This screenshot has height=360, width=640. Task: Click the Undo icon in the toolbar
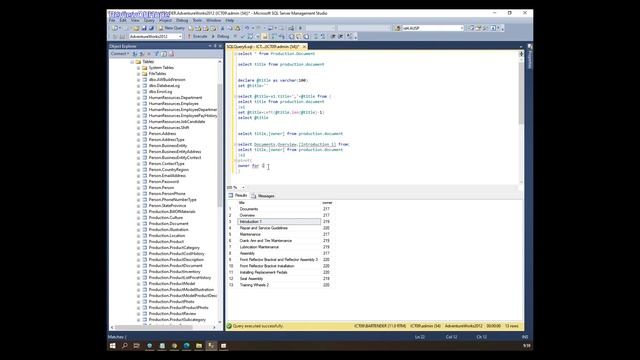click(247, 28)
